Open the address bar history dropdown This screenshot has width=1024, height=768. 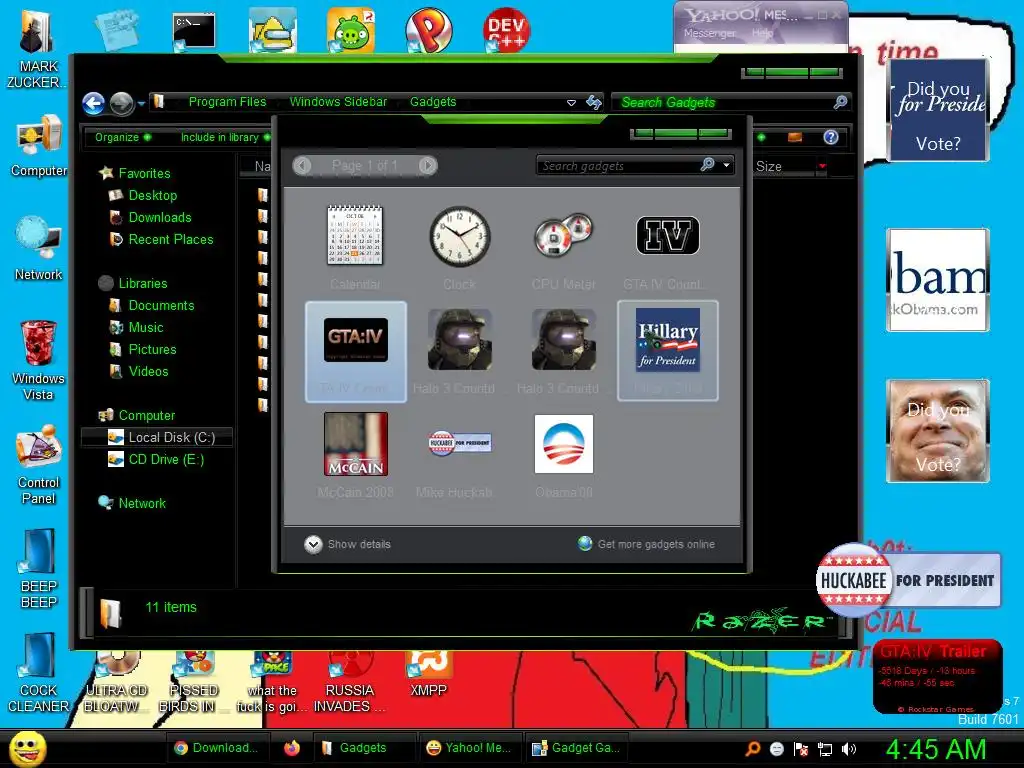[571, 103]
